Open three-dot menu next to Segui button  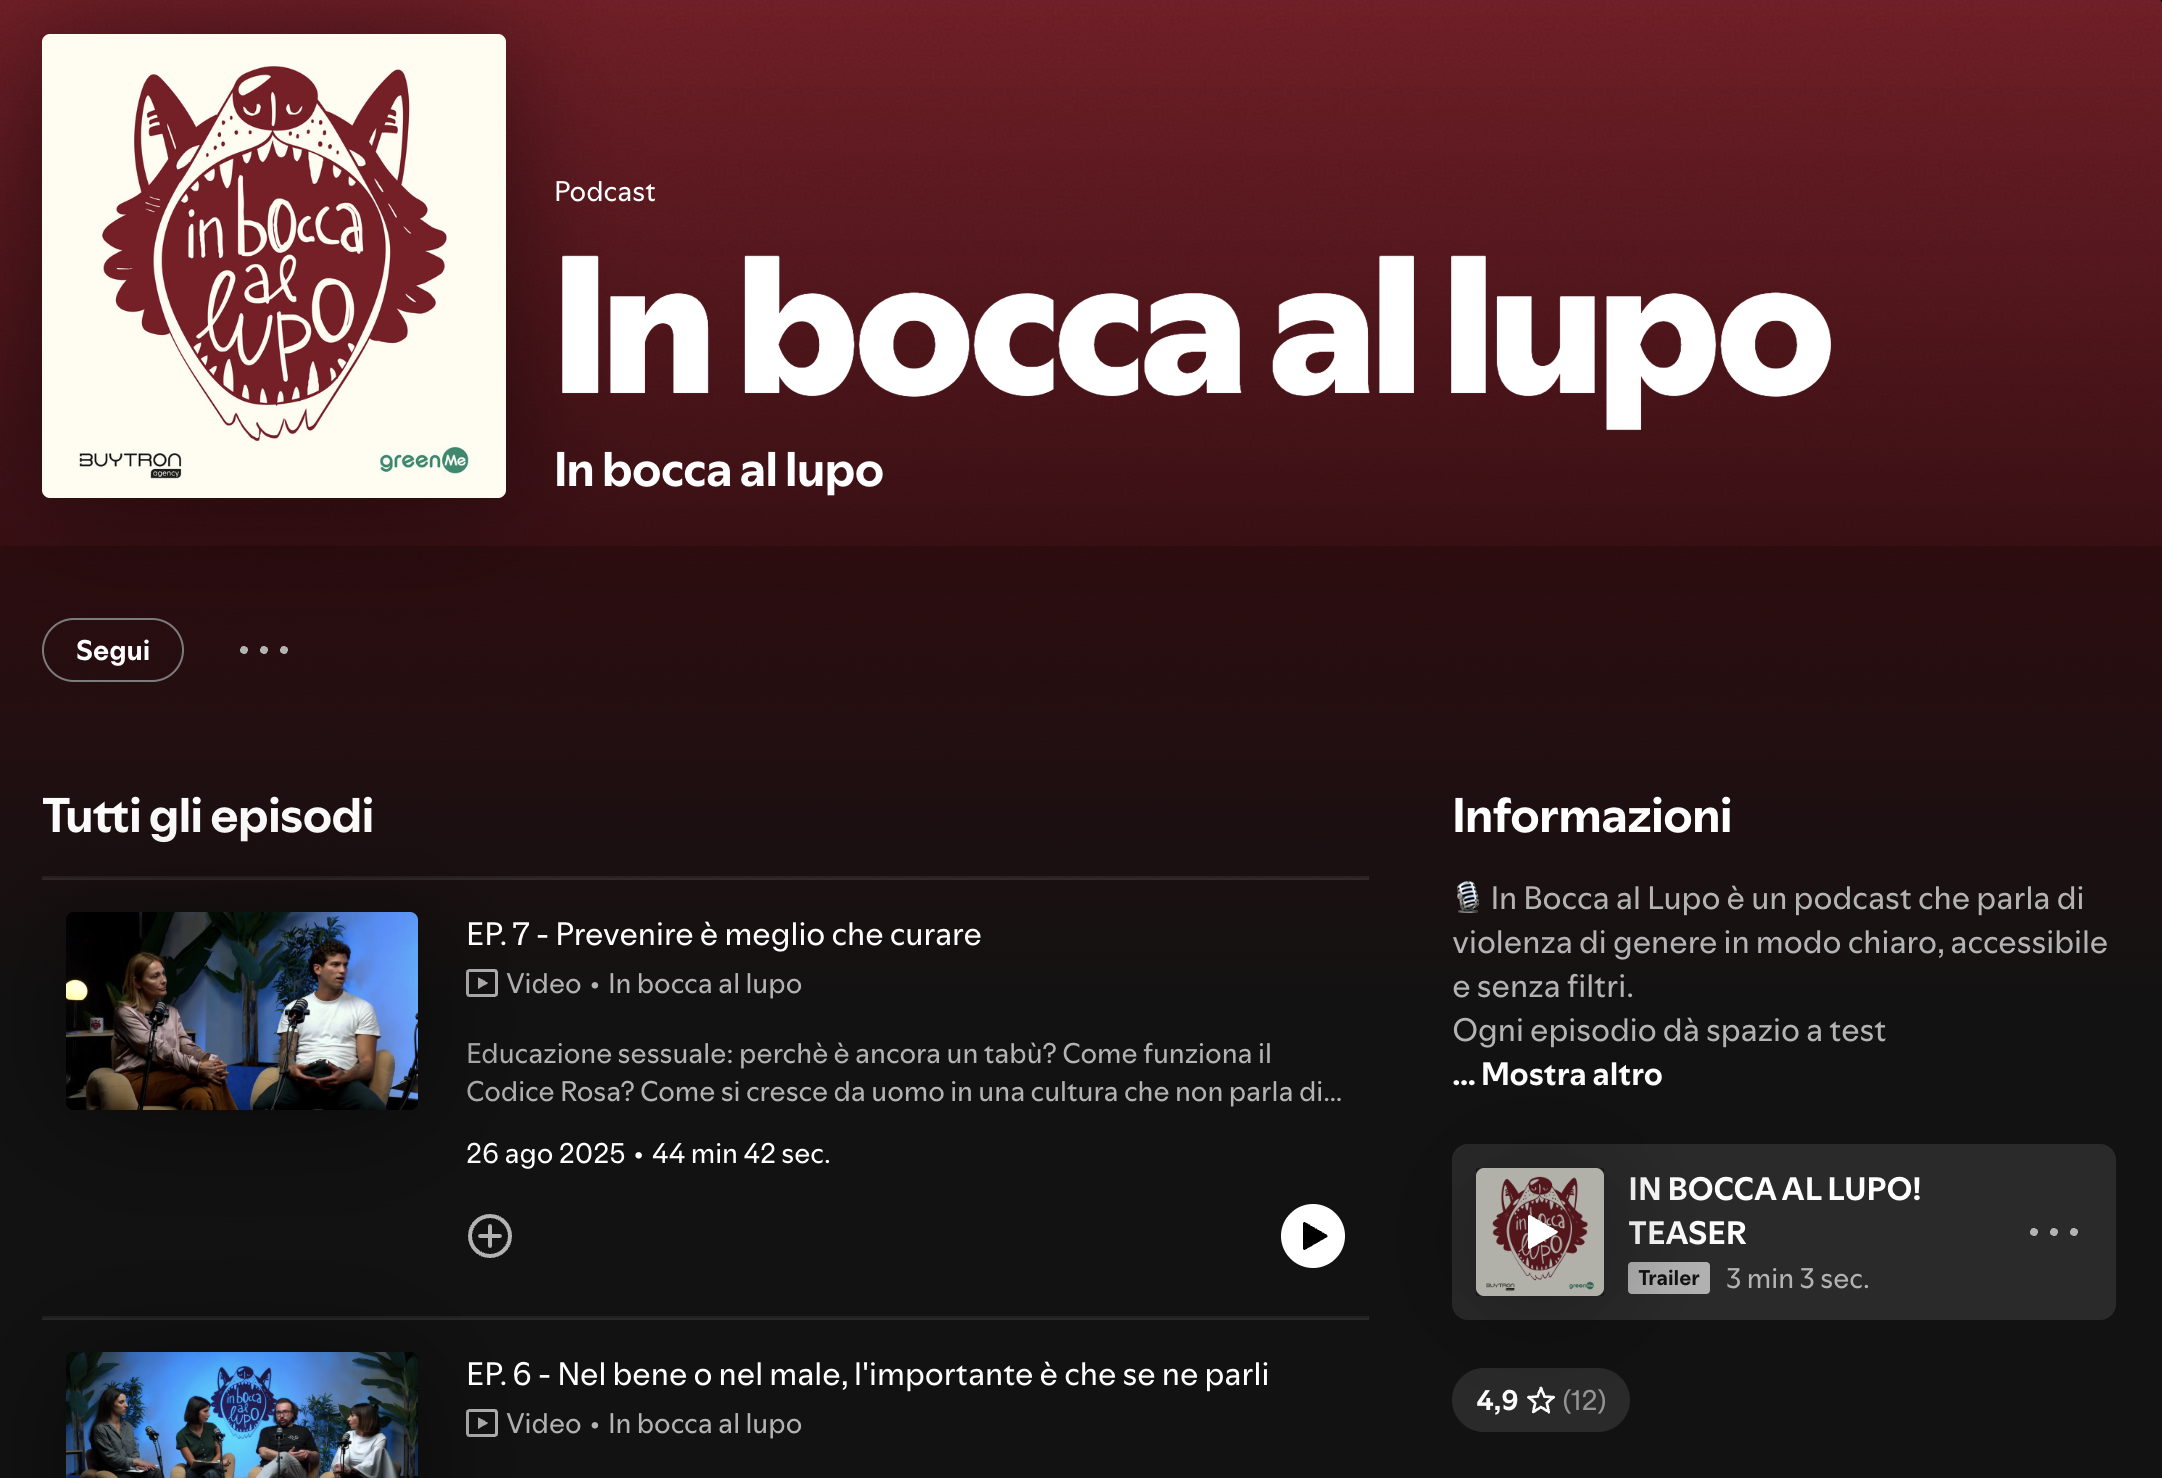click(264, 650)
